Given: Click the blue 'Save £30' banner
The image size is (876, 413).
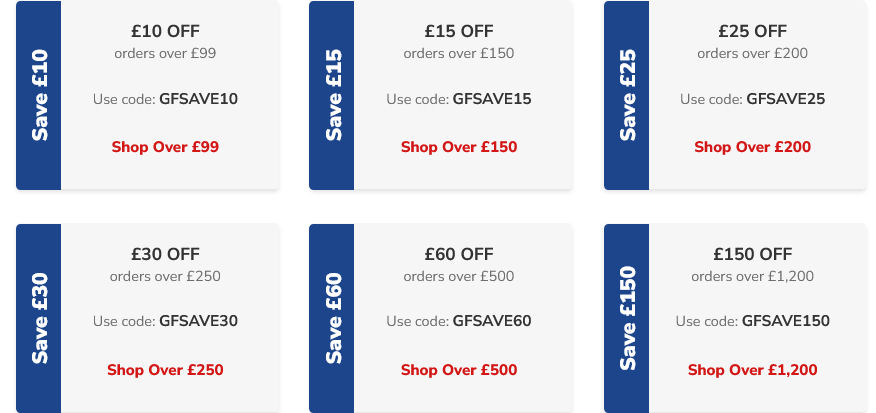Looking at the screenshot, I should click(39, 318).
